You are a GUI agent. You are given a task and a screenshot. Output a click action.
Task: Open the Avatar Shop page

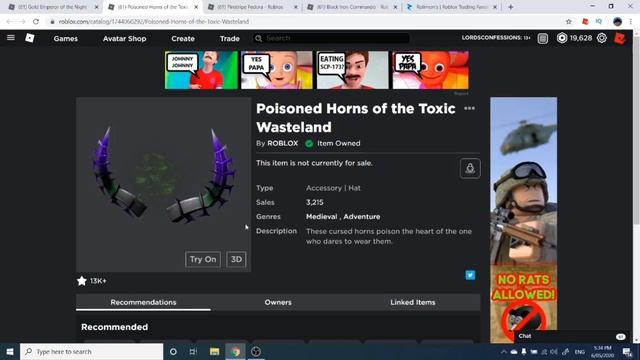point(124,39)
